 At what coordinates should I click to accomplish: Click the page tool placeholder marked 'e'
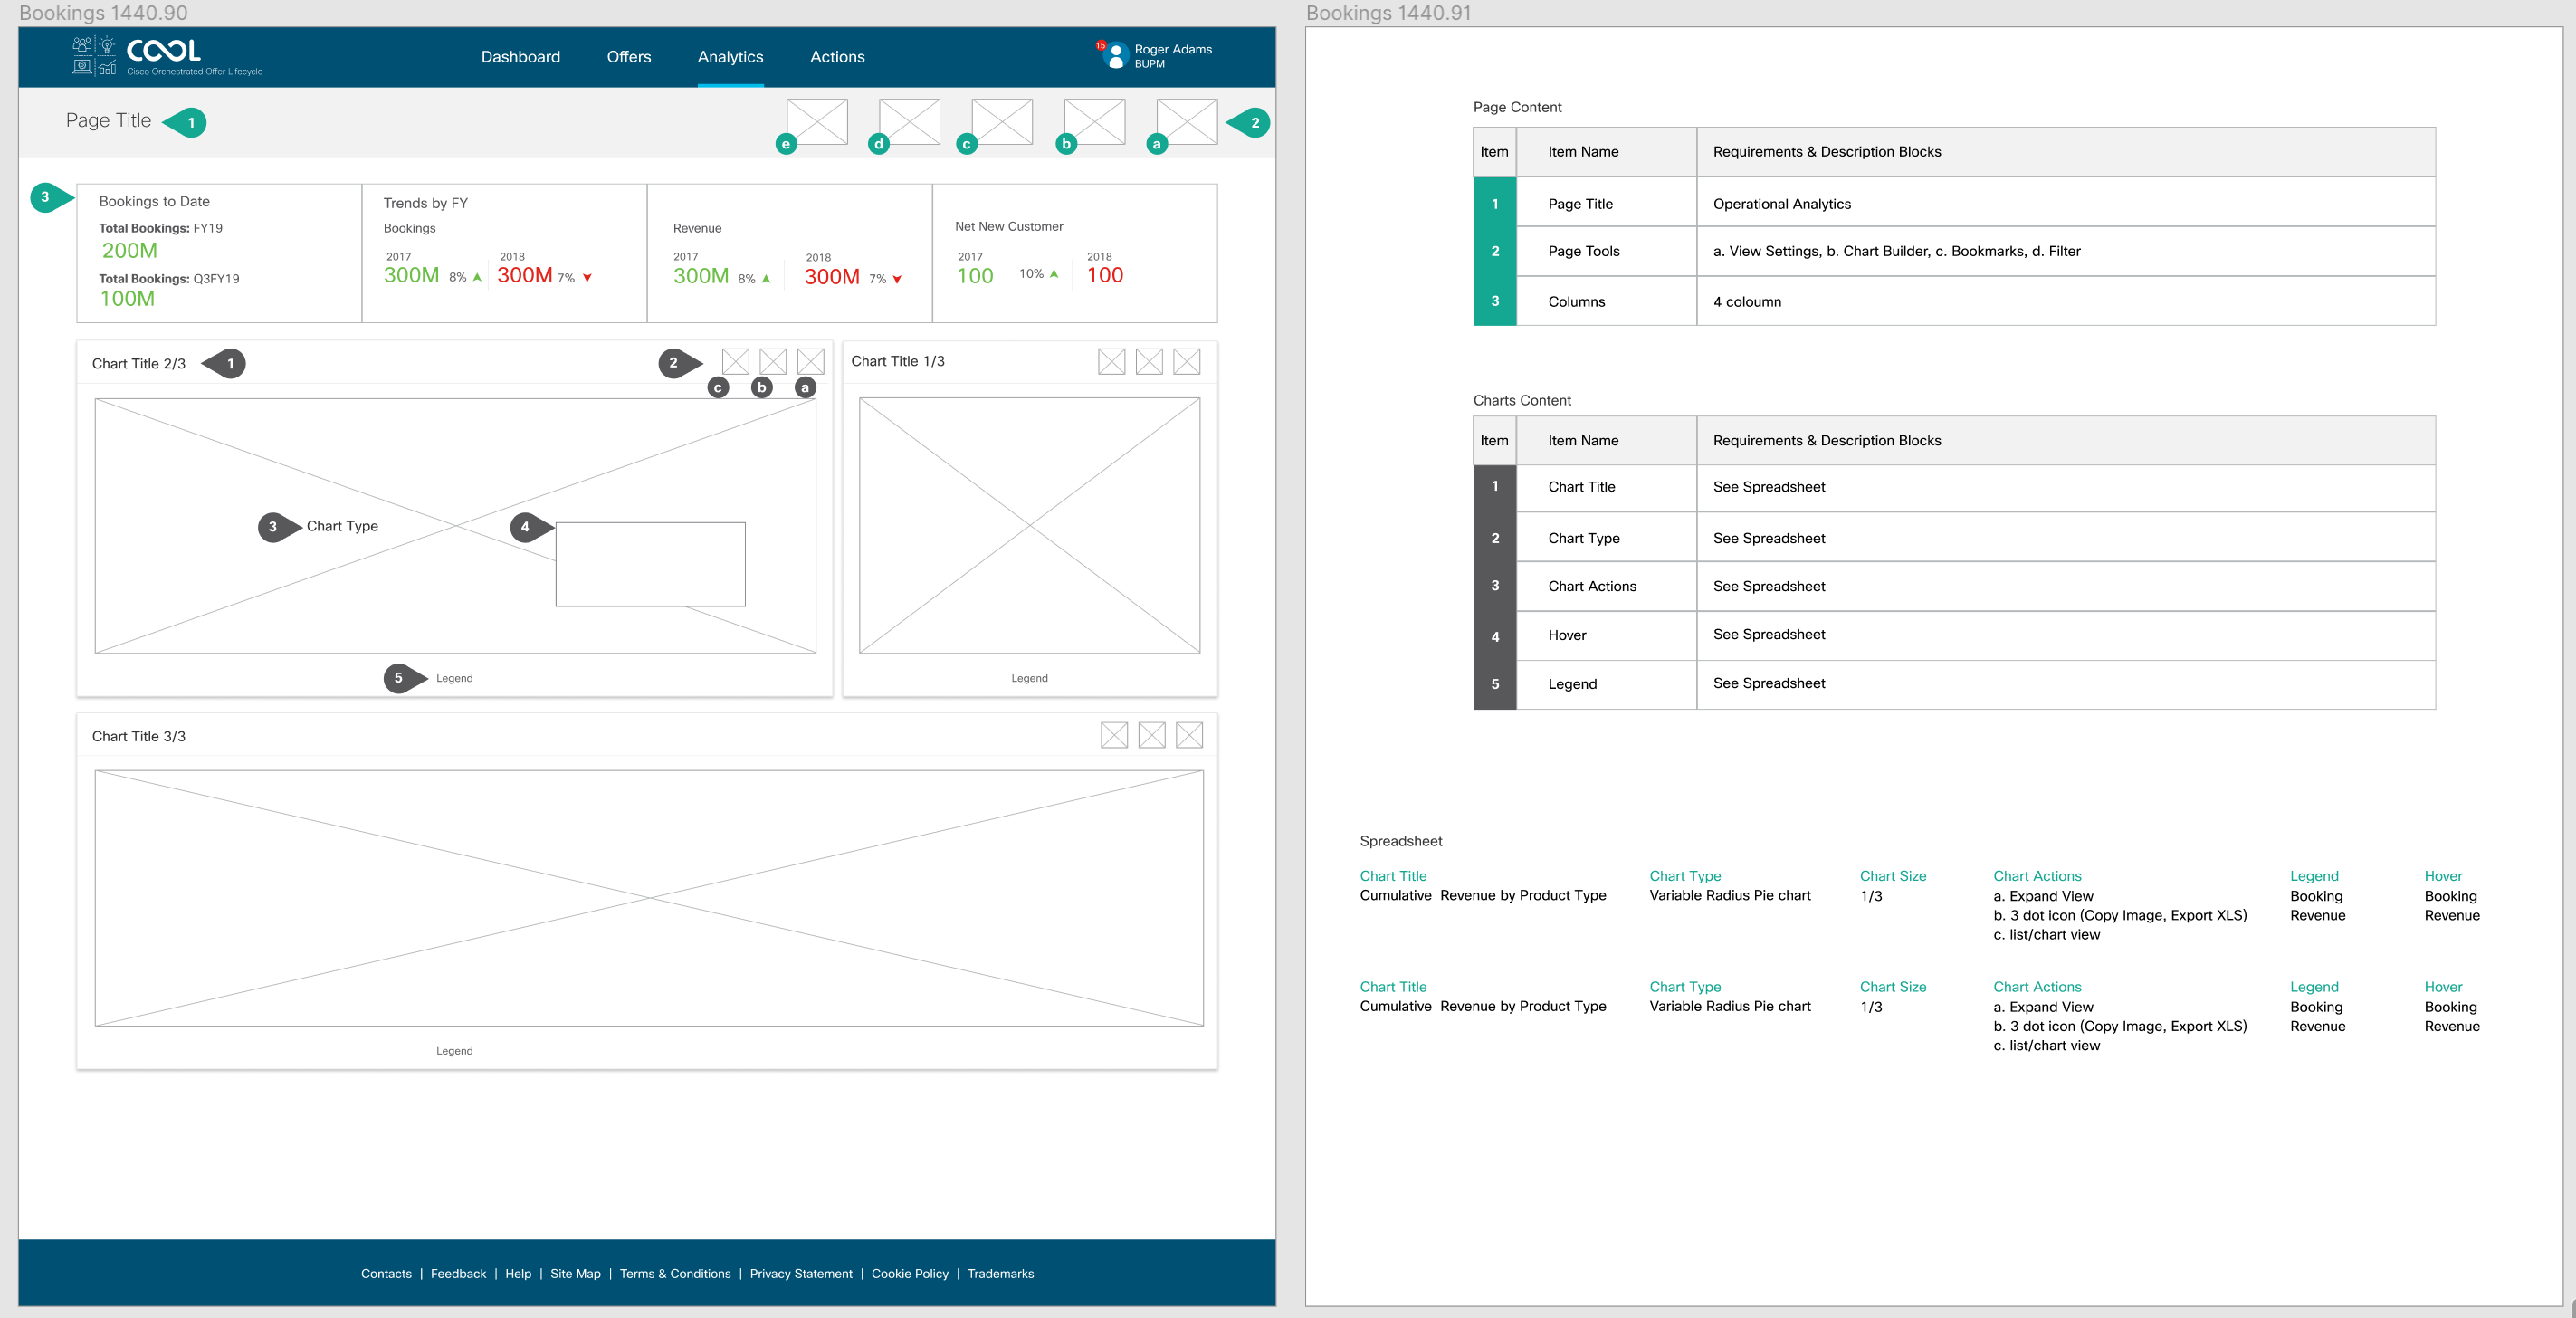pos(817,121)
